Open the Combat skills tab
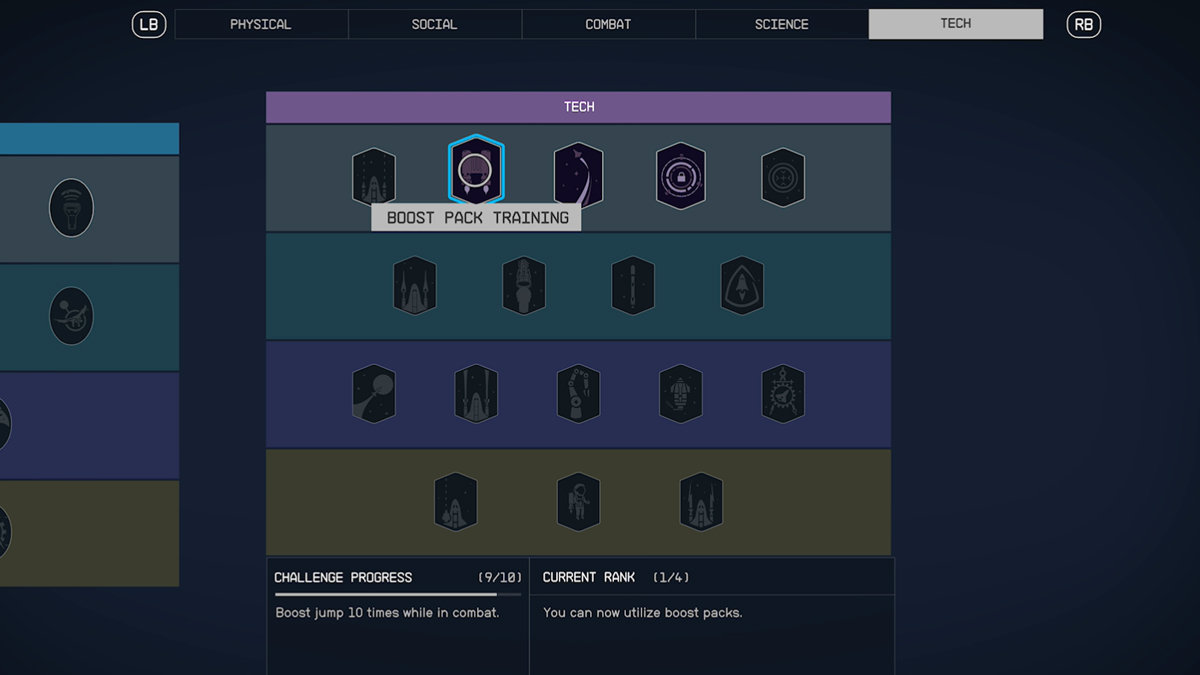This screenshot has height=675, width=1200. pos(608,24)
